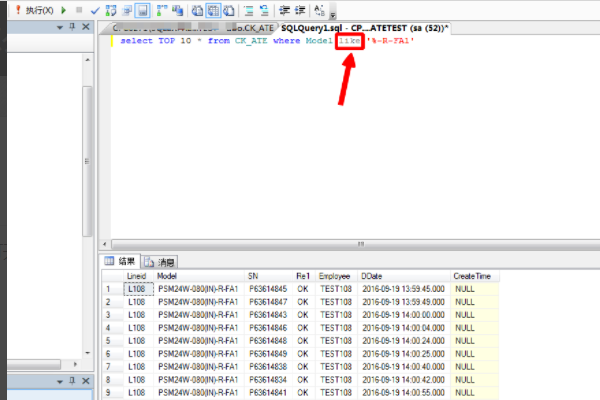Click the Re1 column header
Image resolution: width=600 pixels, height=400 pixels.
pyautogui.click(x=304, y=276)
